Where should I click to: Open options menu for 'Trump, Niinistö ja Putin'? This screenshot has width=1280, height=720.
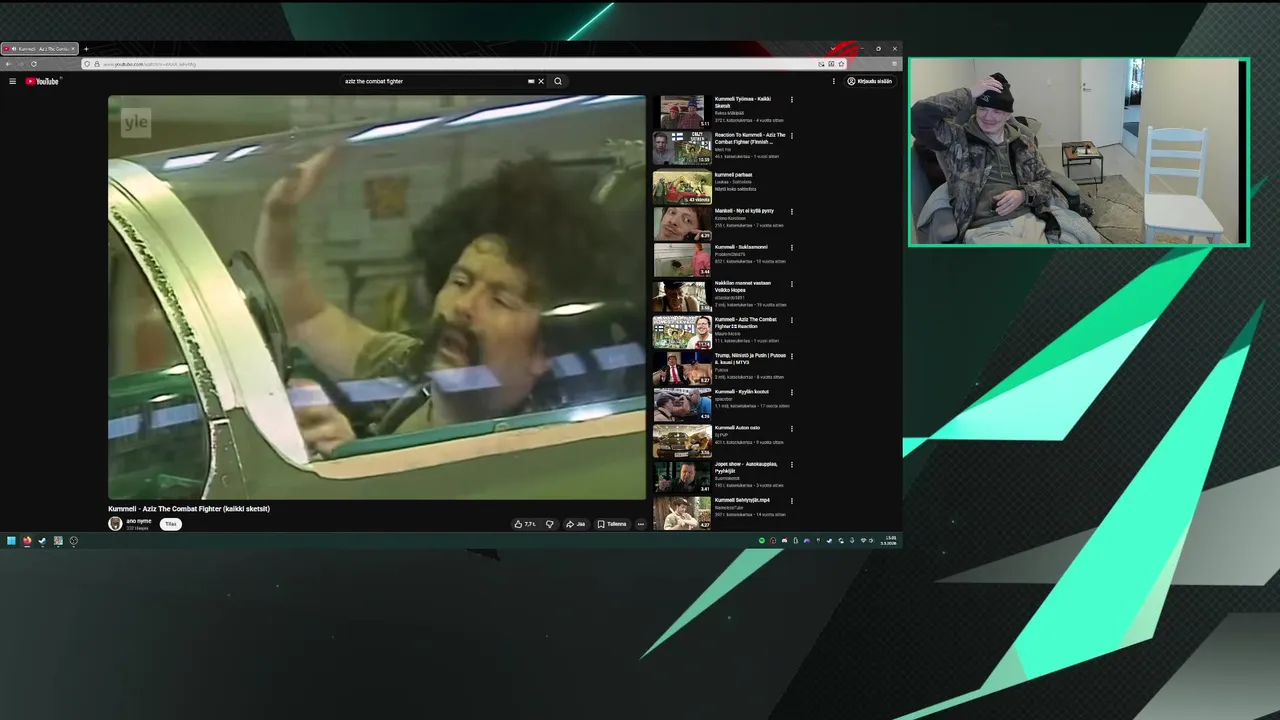click(792, 355)
